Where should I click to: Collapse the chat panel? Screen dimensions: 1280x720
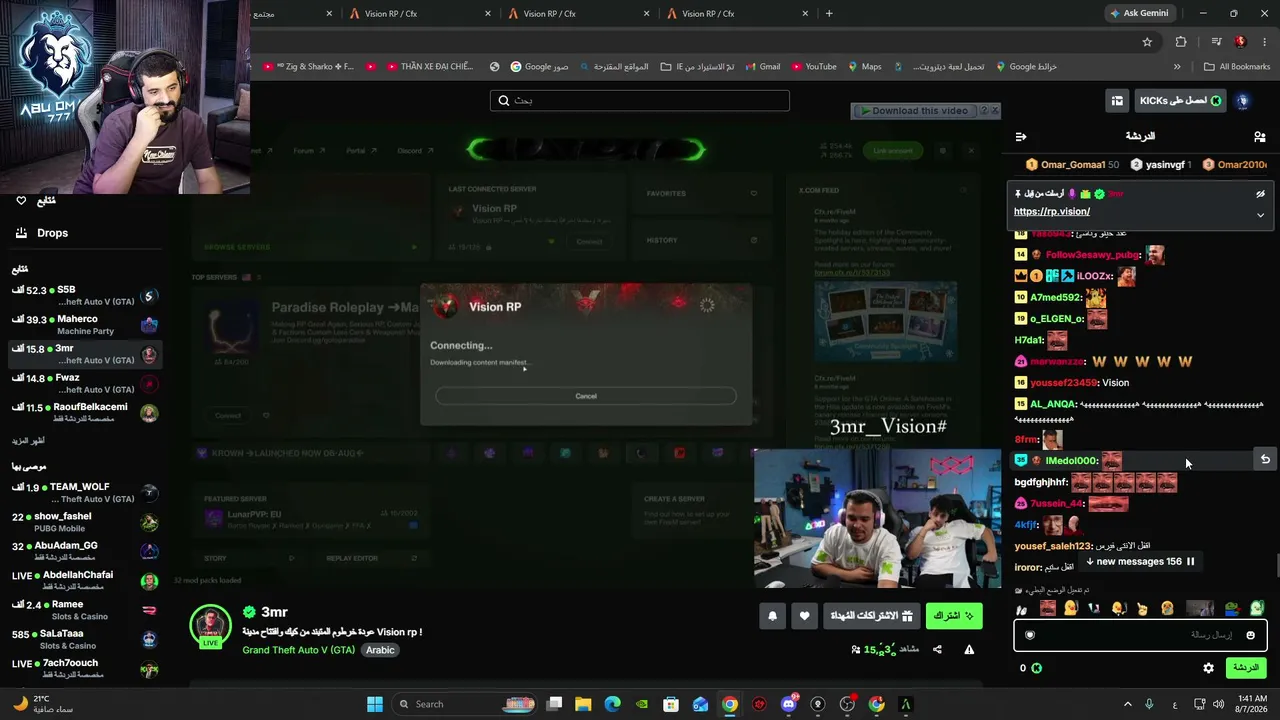1021,136
